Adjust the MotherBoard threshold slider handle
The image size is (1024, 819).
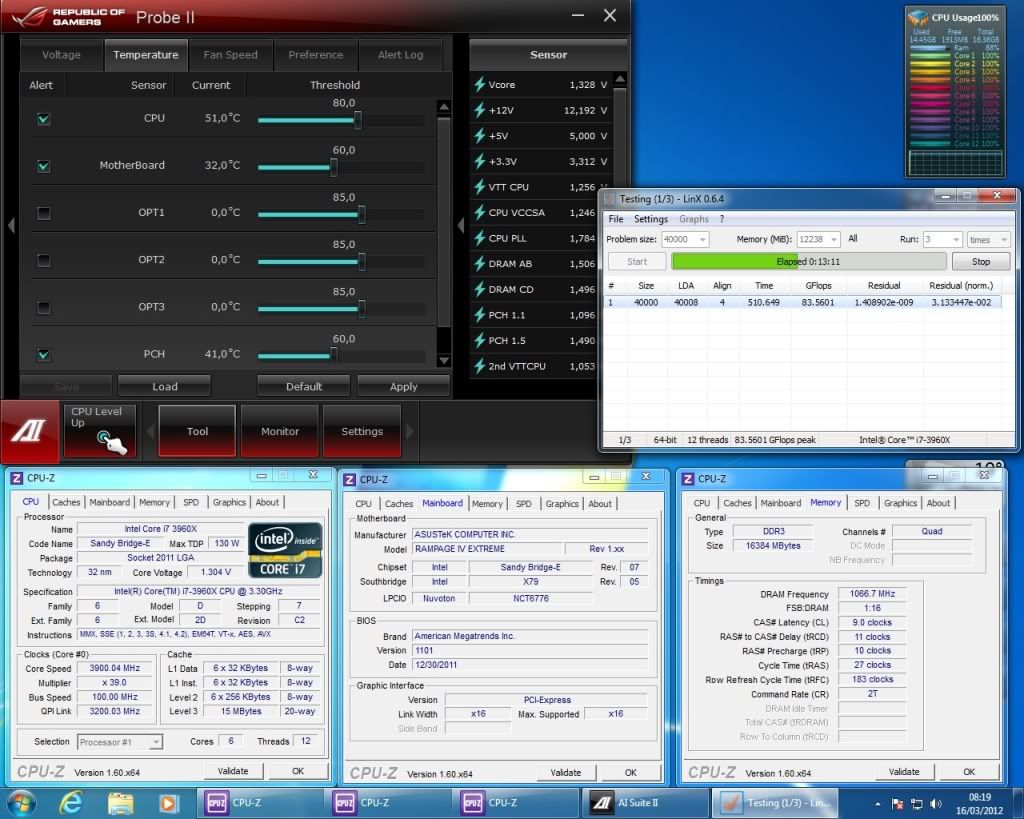pos(333,167)
